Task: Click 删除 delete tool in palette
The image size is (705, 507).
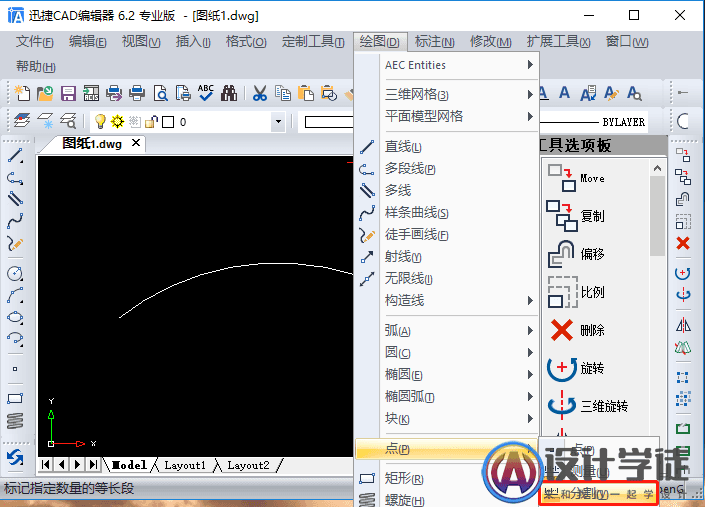Action: pyautogui.click(x=576, y=330)
